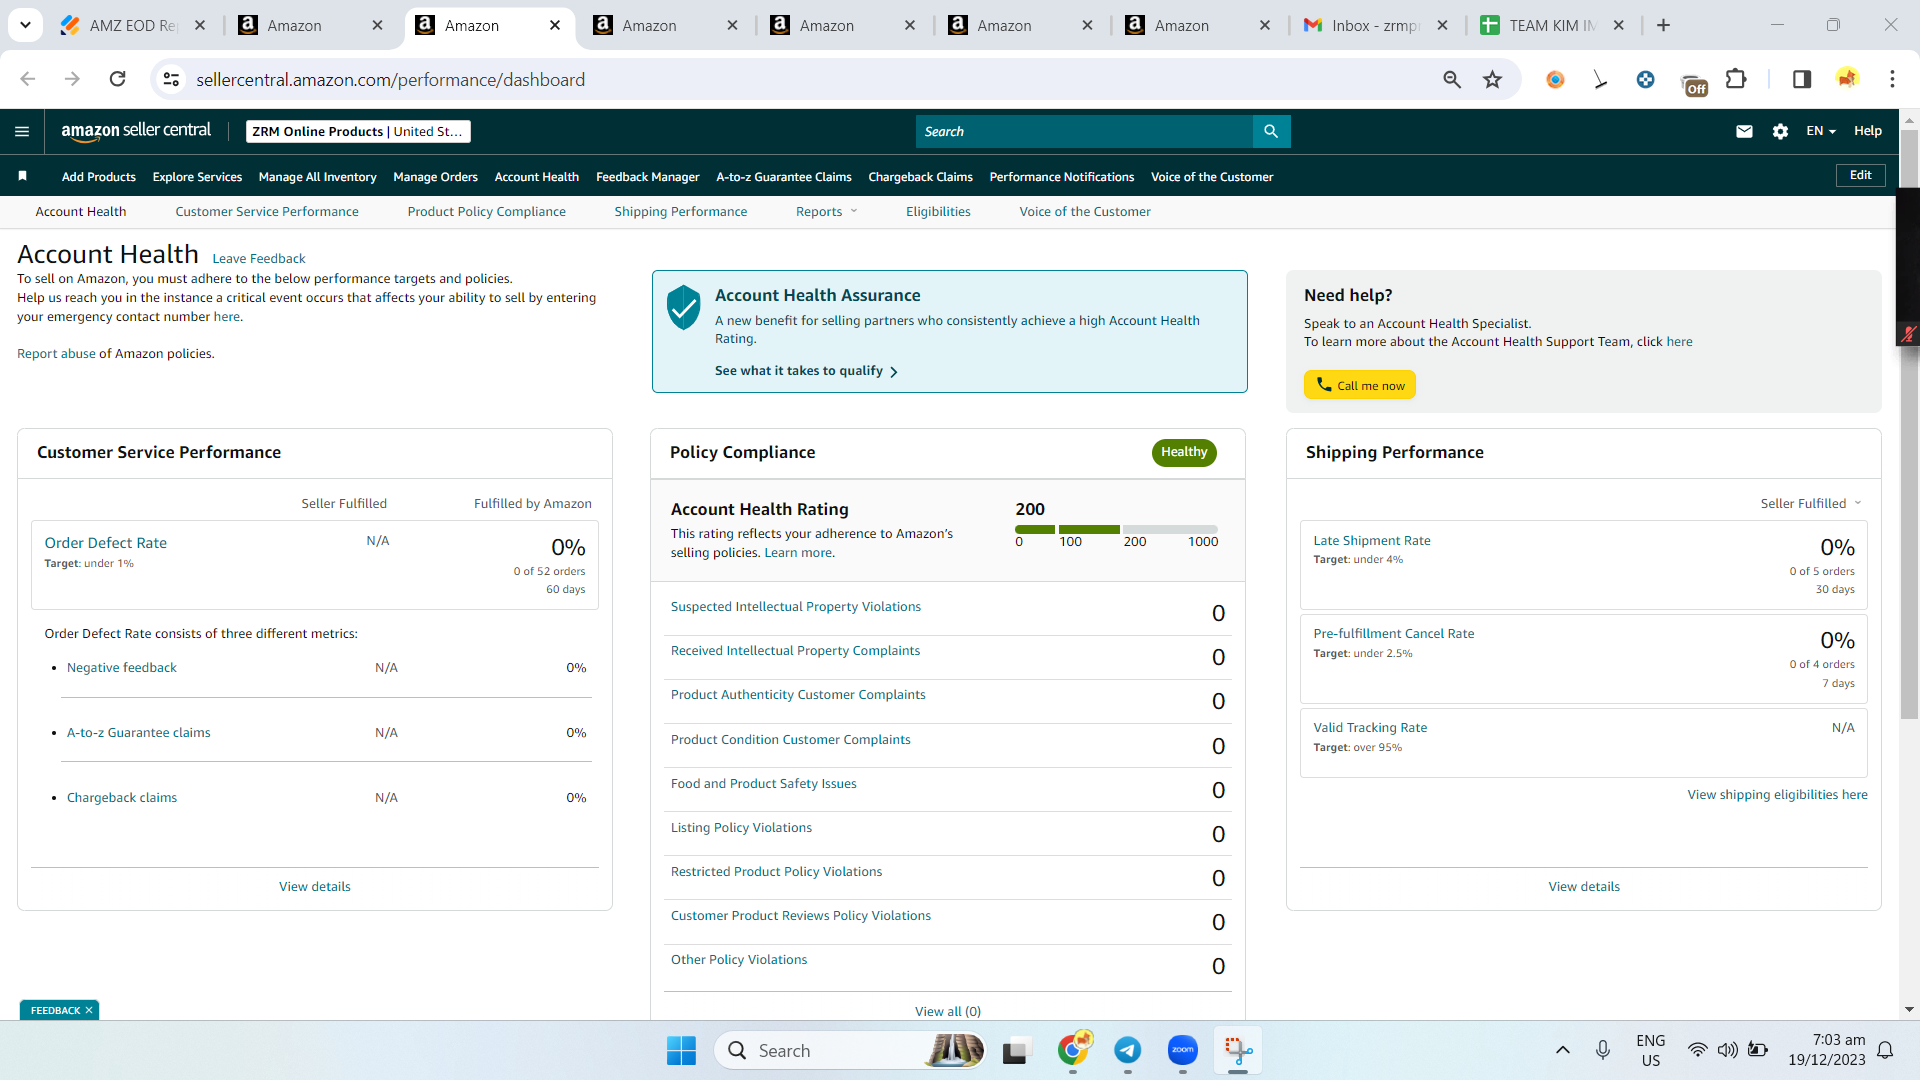This screenshot has width=1920, height=1080.
Task: Switch to the TEAM KIM spreadsheet tab
Action: (x=1553, y=25)
